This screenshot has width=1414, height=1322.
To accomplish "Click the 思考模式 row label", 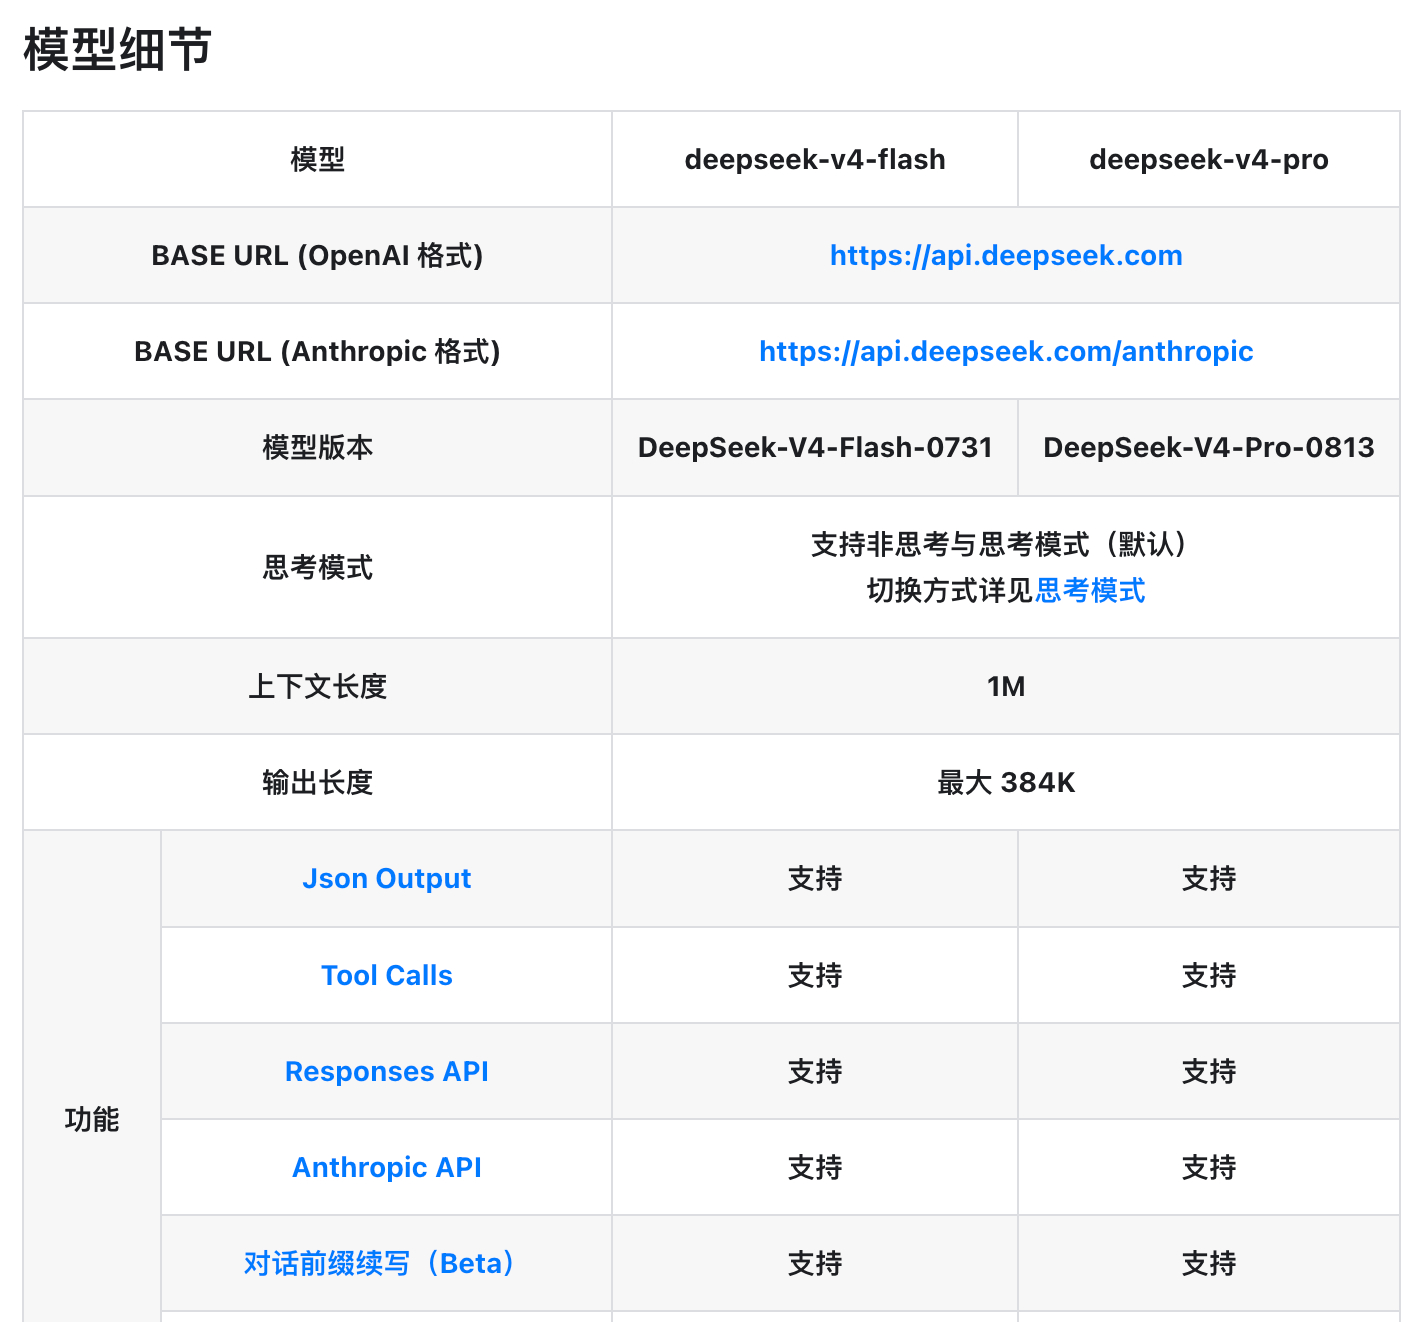I will coord(318,568).
